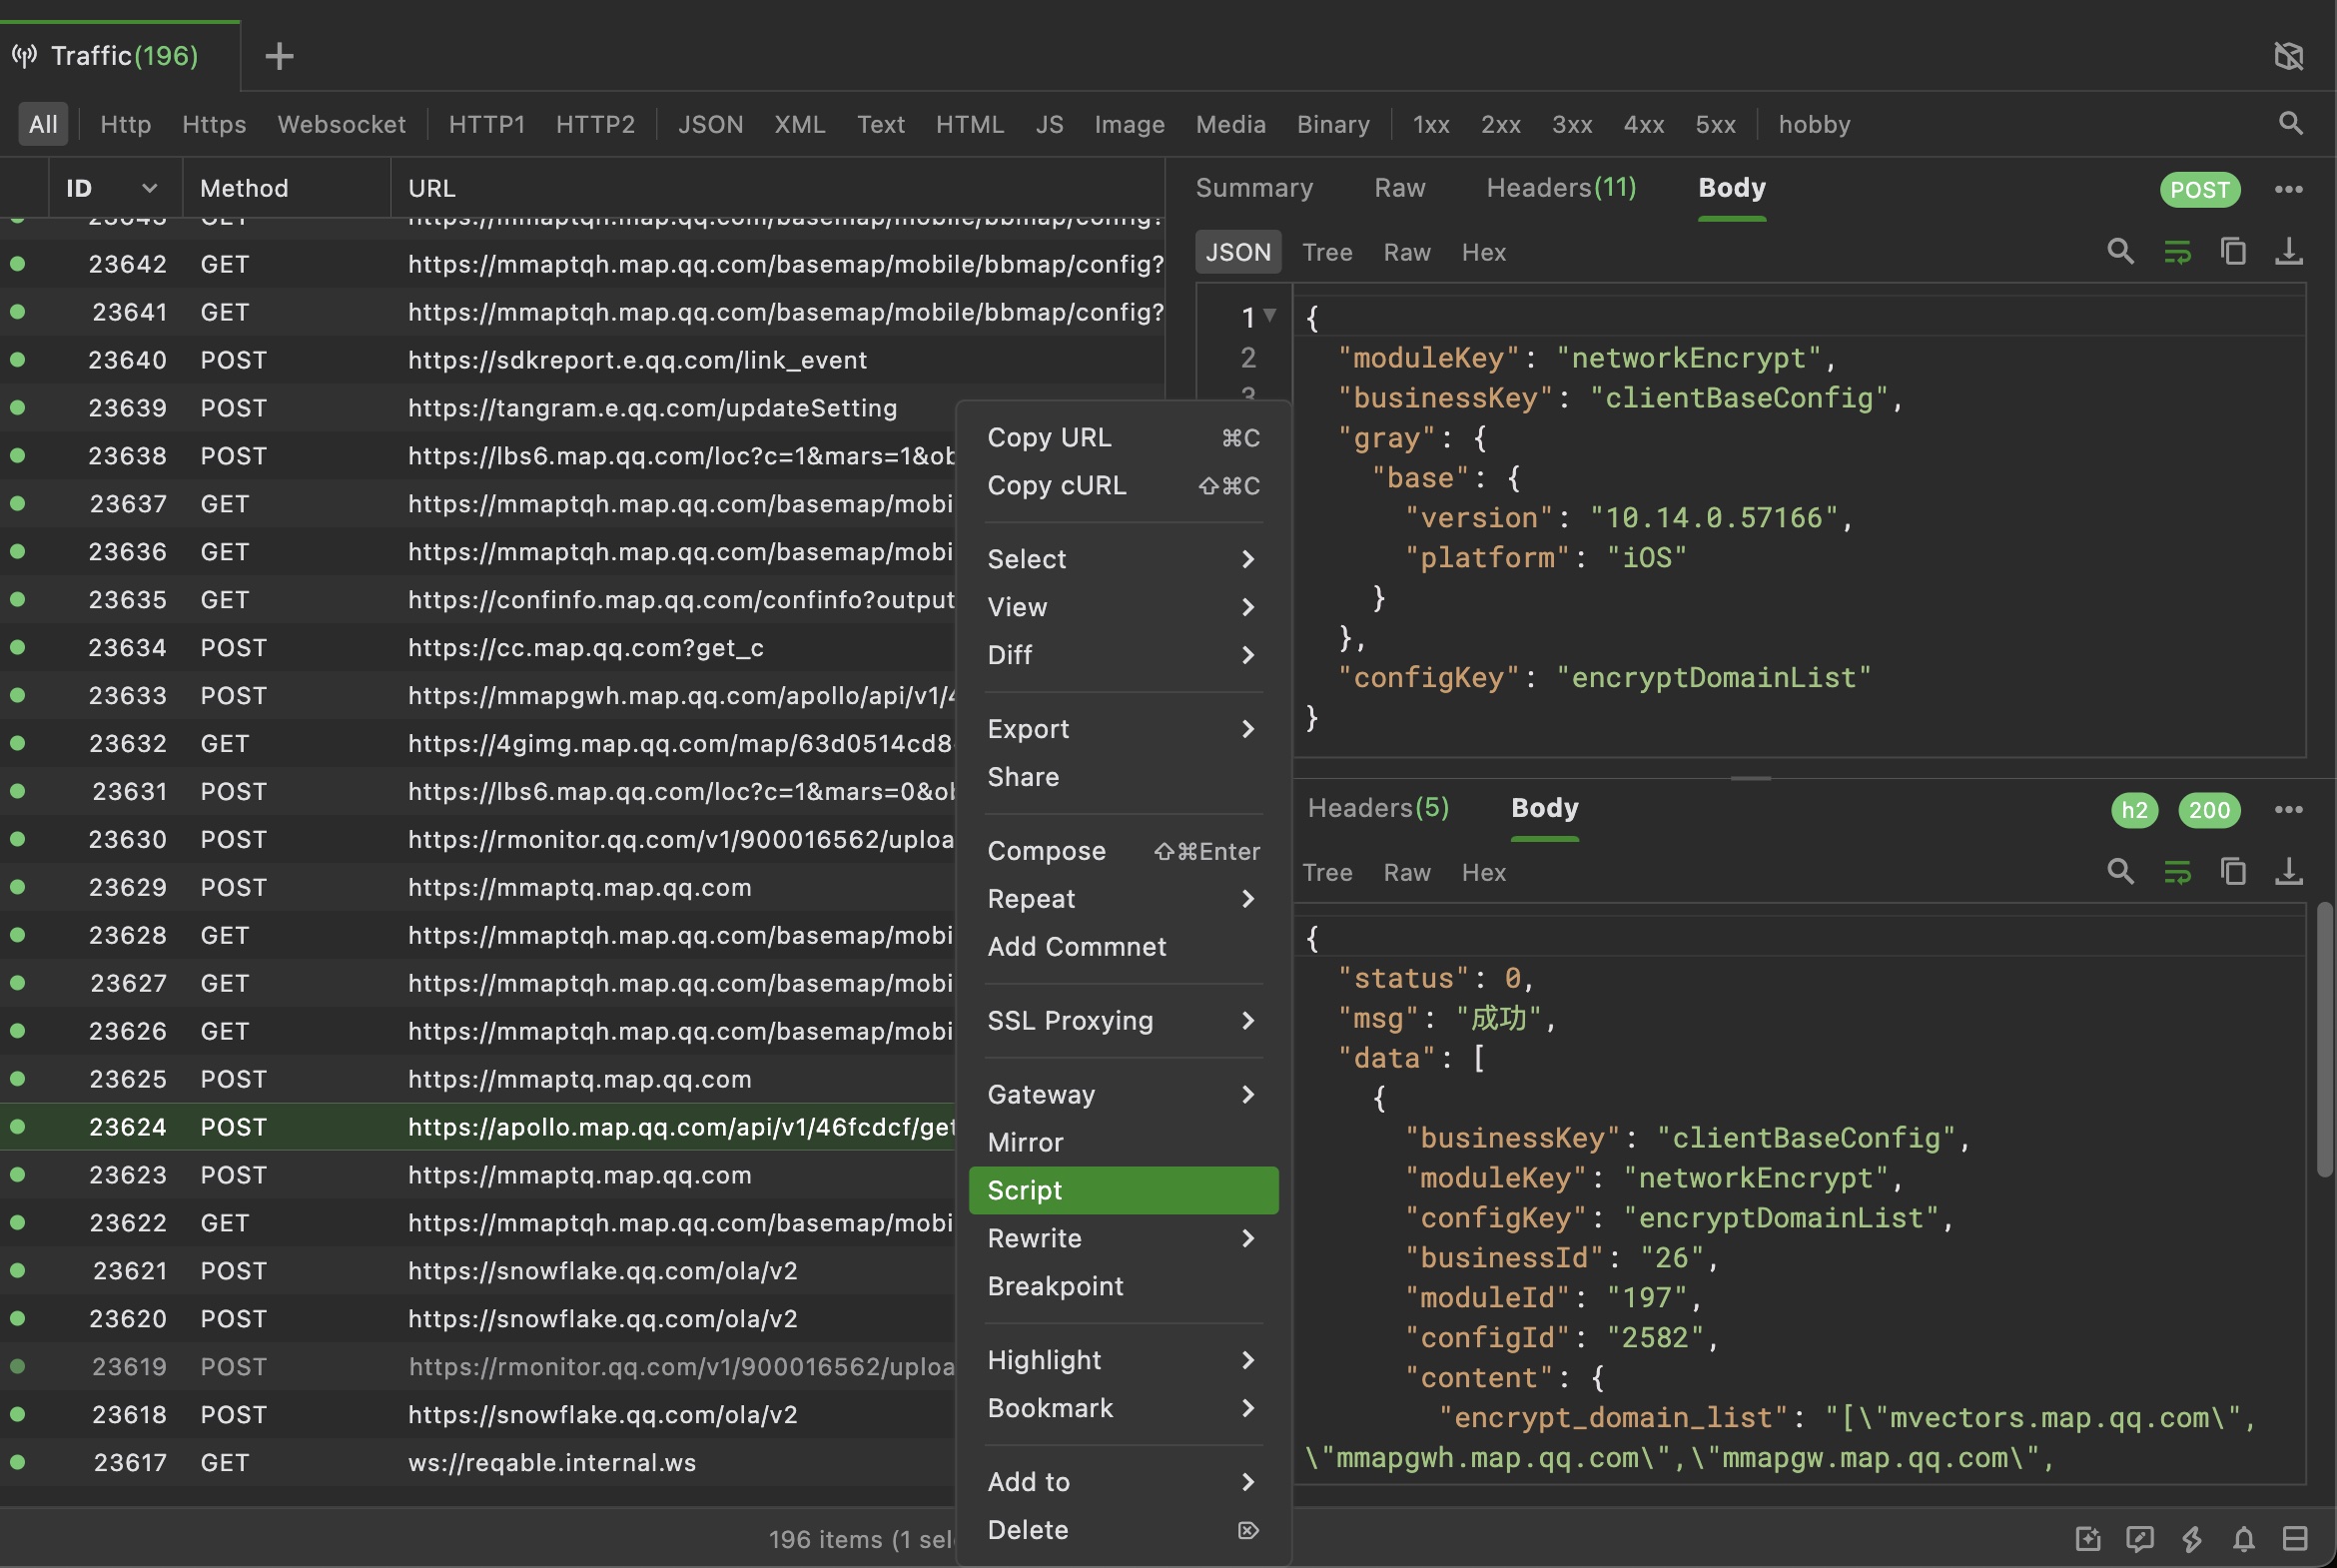Select Breakpoint in the context menu

(1123, 1287)
